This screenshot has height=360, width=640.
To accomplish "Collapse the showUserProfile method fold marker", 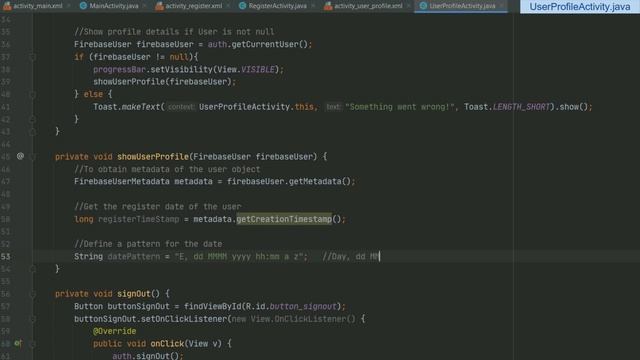I will pos(33,156).
